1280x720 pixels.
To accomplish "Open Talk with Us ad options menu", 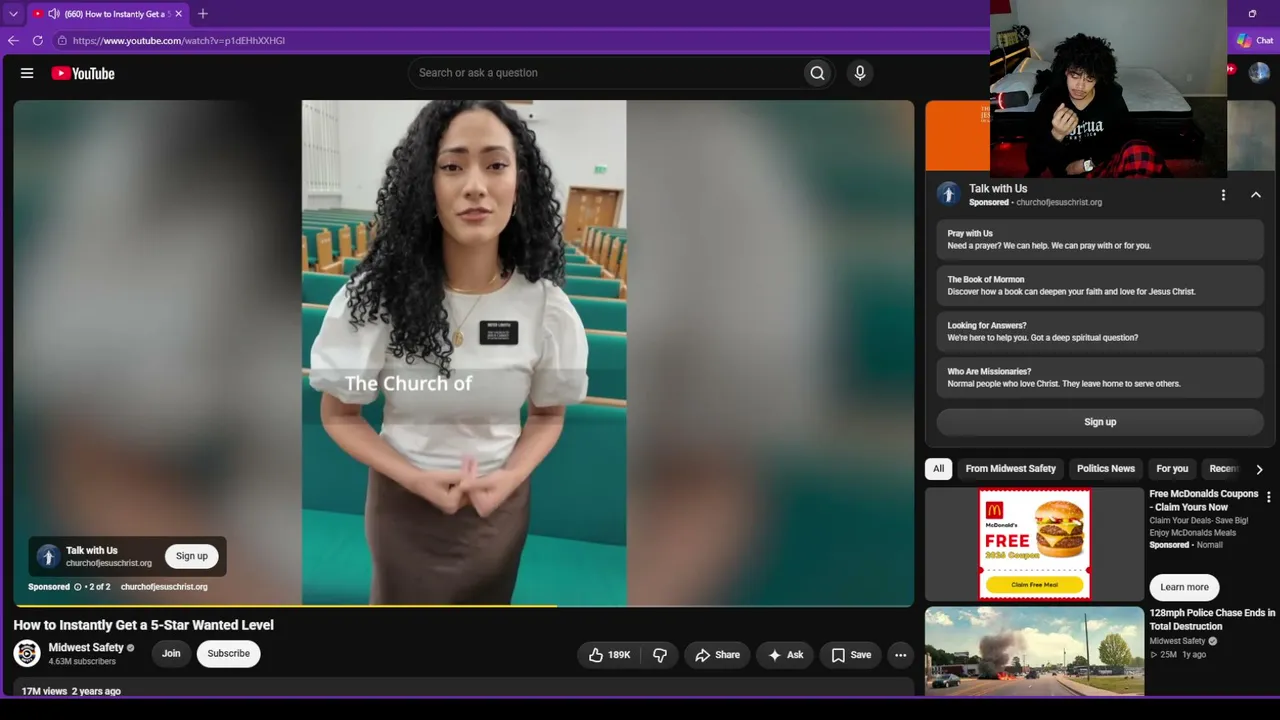I will coord(1223,195).
